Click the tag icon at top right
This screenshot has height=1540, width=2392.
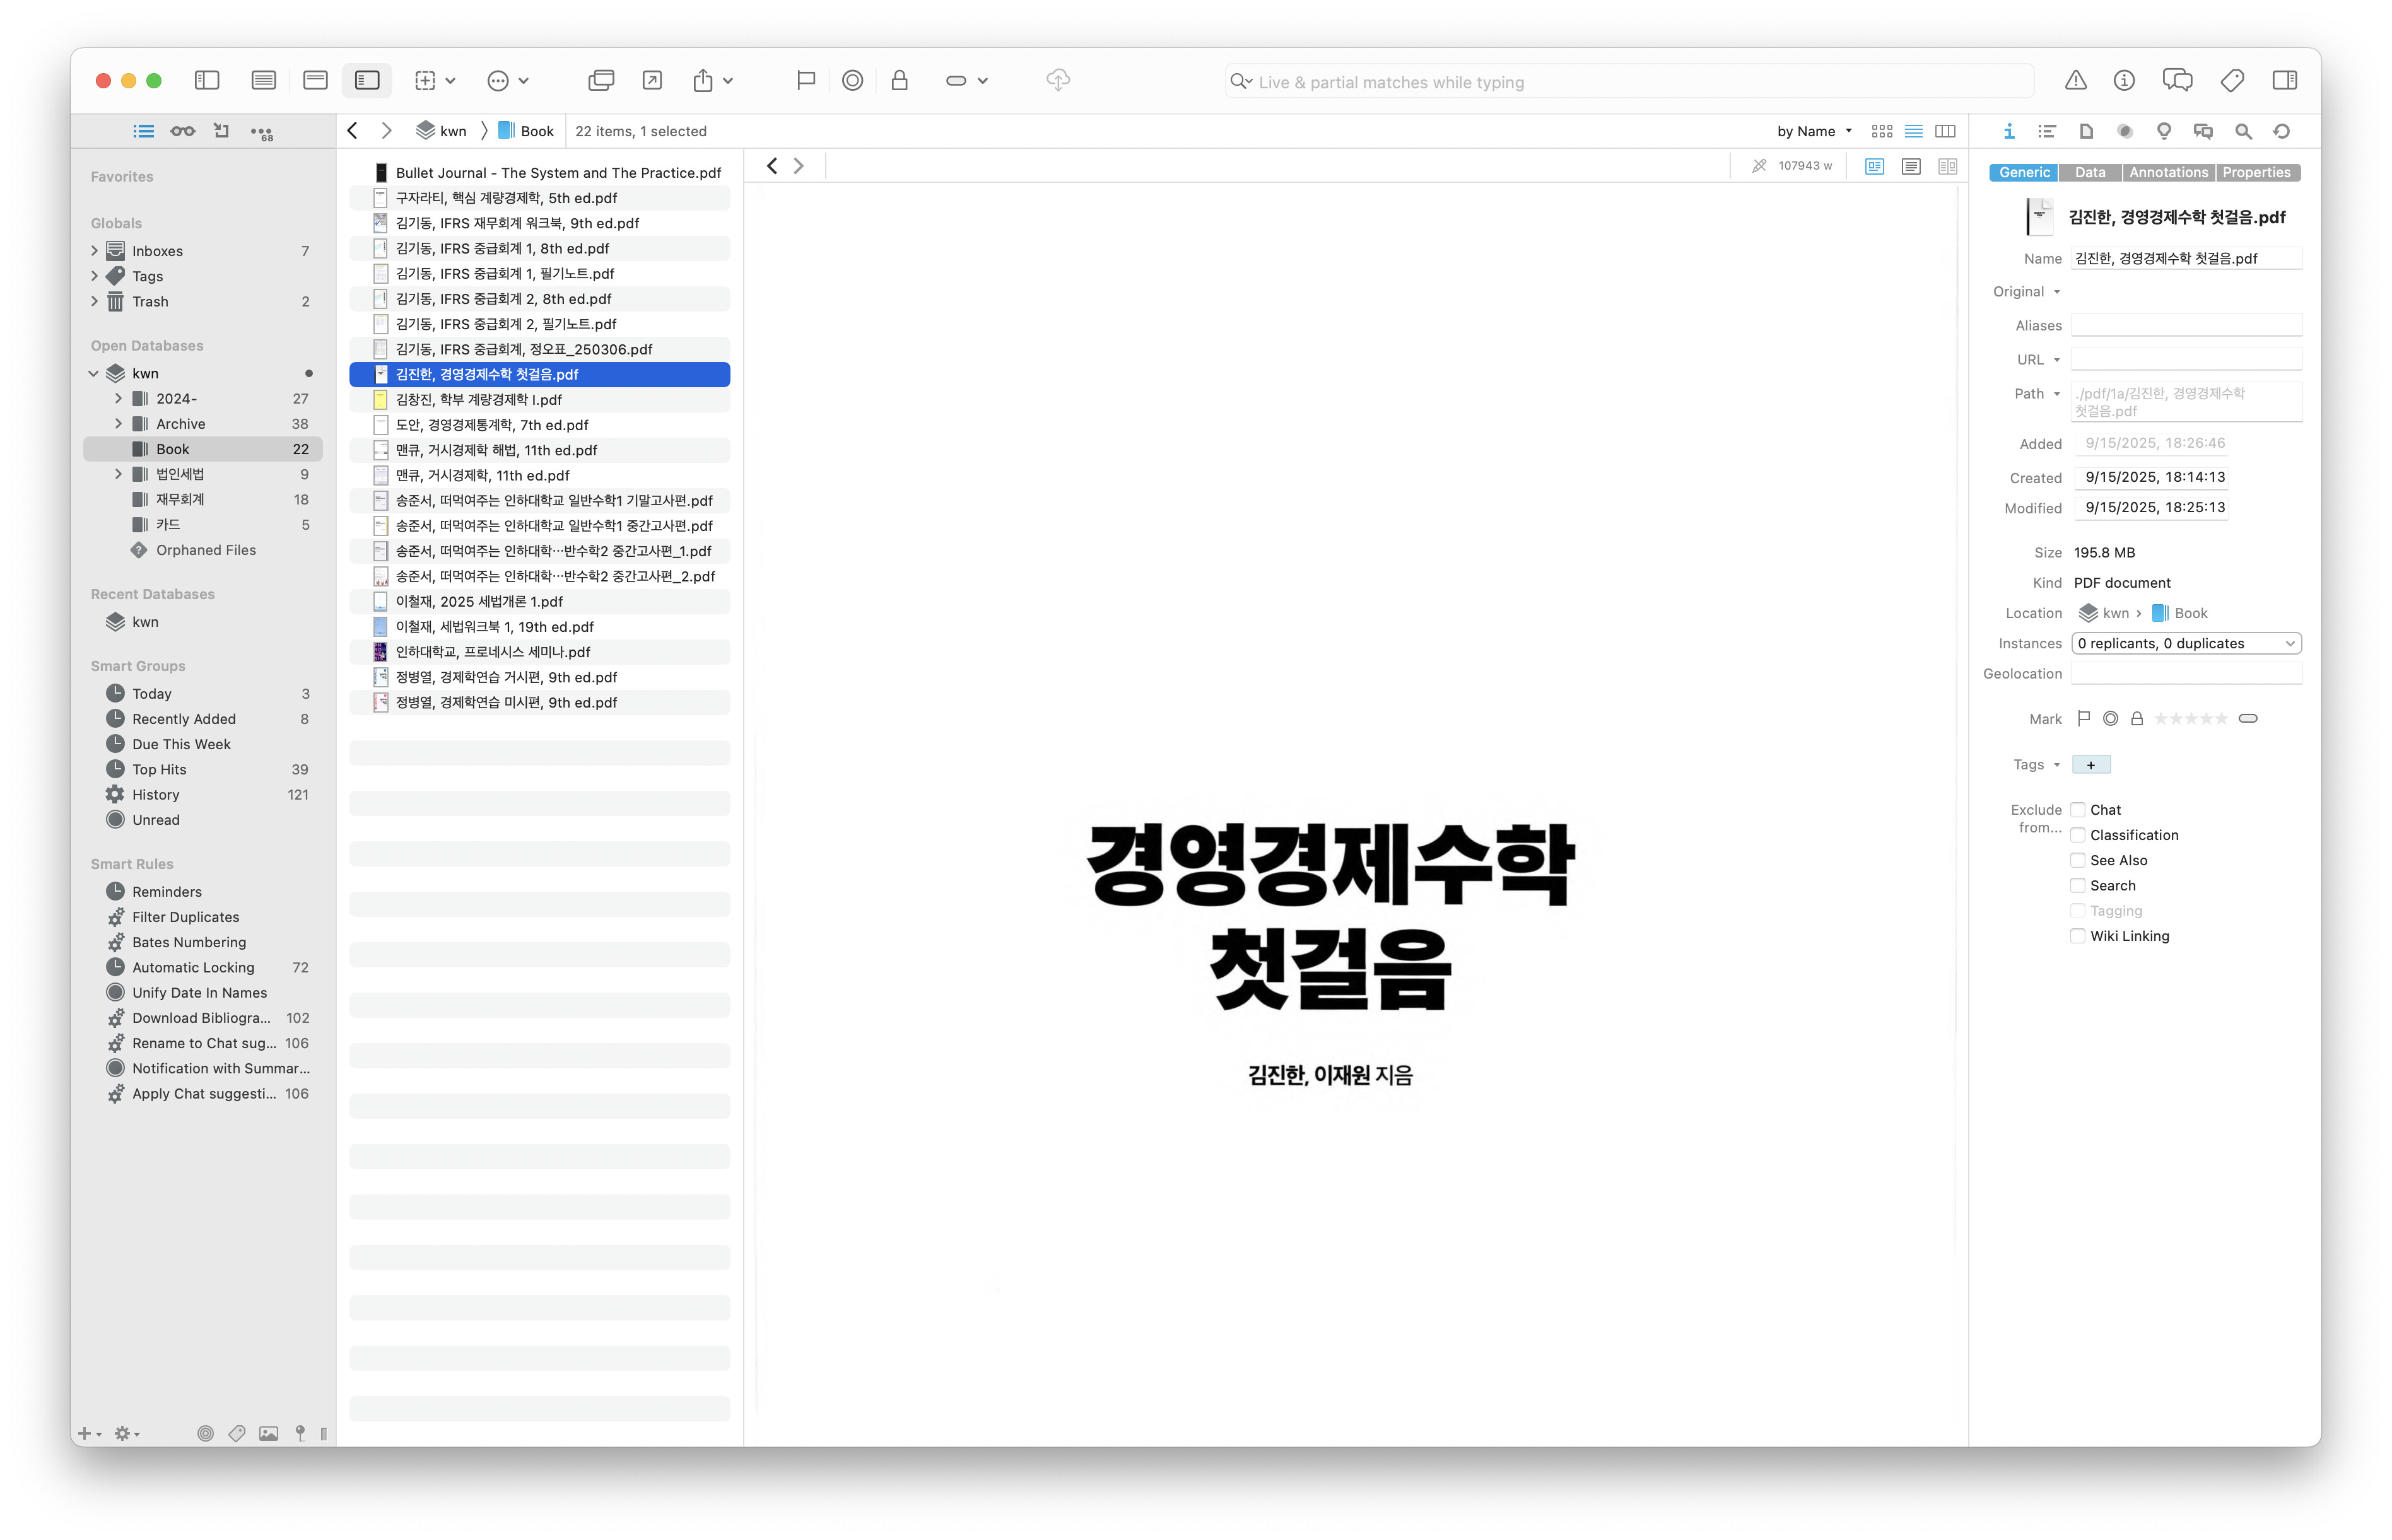coord(2231,80)
